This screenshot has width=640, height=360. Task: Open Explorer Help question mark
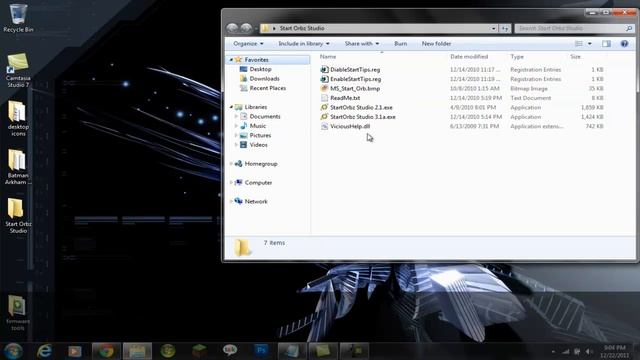[x=624, y=44]
